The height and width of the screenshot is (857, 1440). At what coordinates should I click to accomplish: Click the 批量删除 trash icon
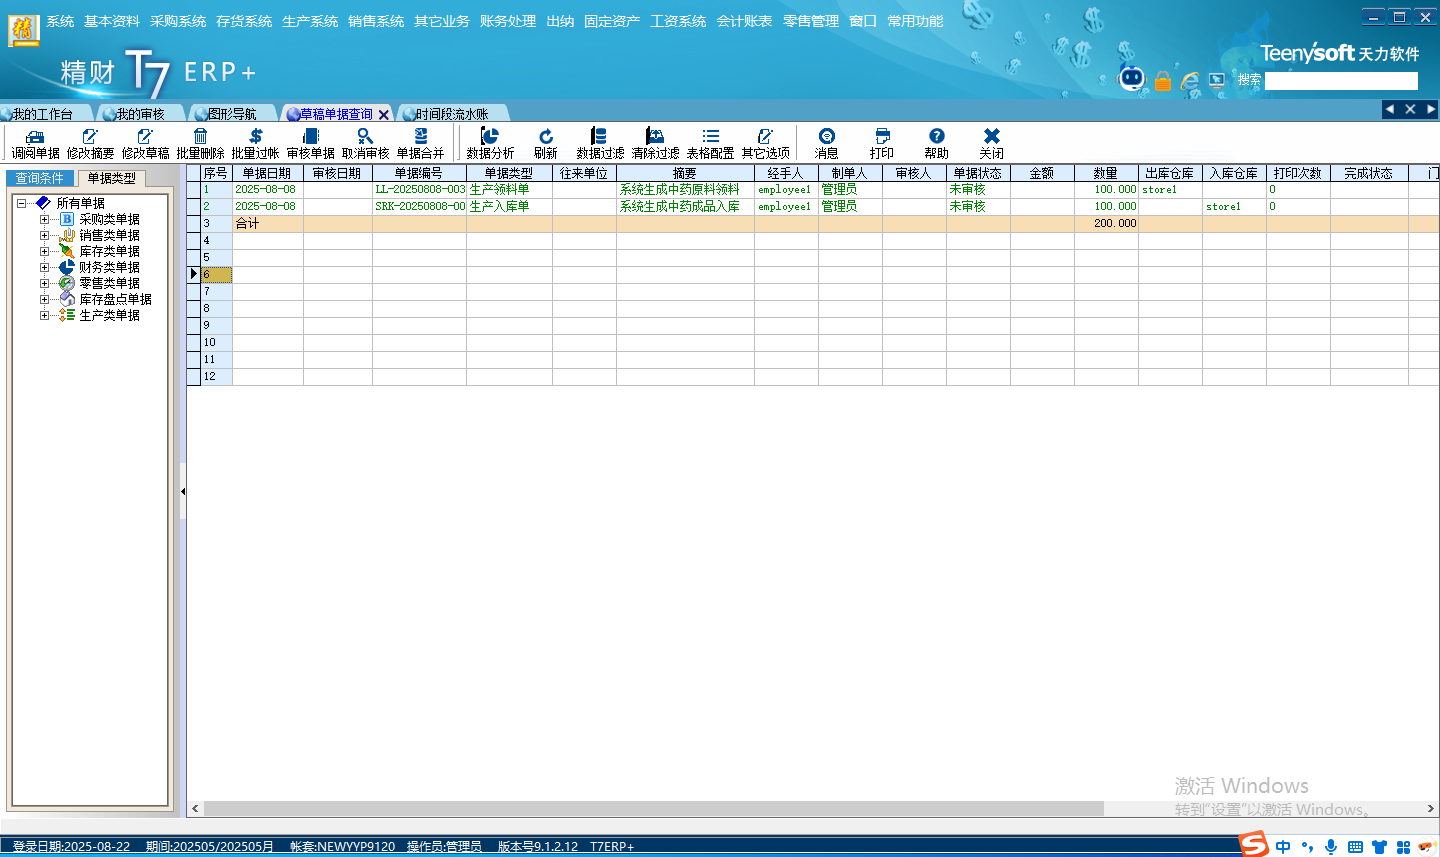(200, 137)
